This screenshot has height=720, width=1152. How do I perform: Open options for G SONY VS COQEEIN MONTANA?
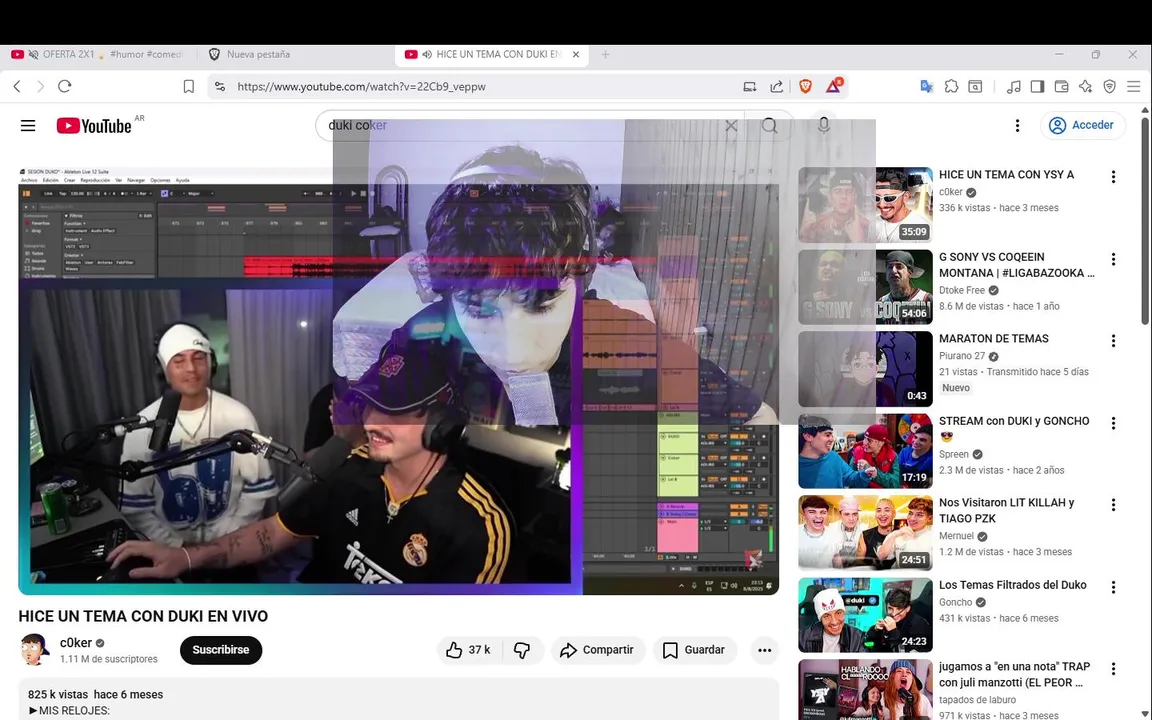click(1113, 259)
